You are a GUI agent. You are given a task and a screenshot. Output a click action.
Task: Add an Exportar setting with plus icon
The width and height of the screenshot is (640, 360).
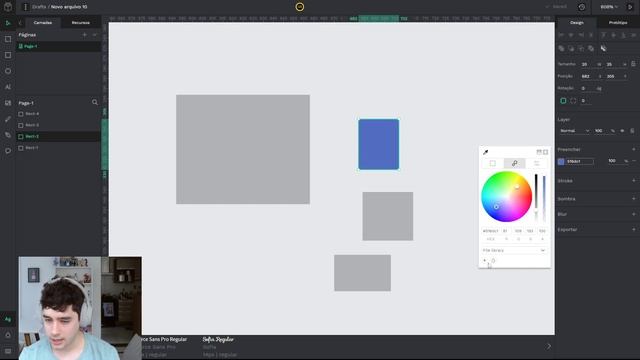tap(634, 229)
